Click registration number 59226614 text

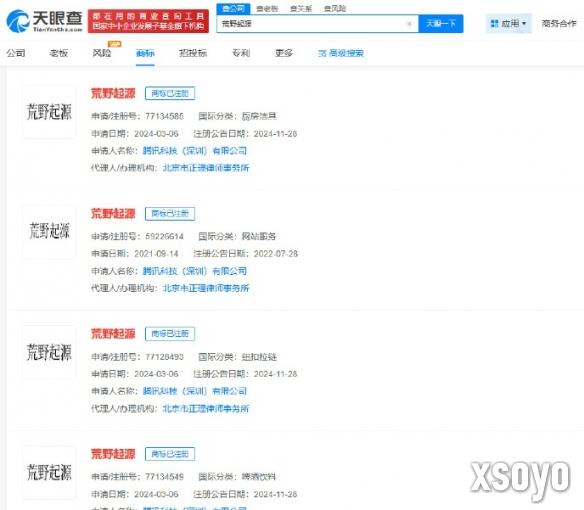(164, 236)
